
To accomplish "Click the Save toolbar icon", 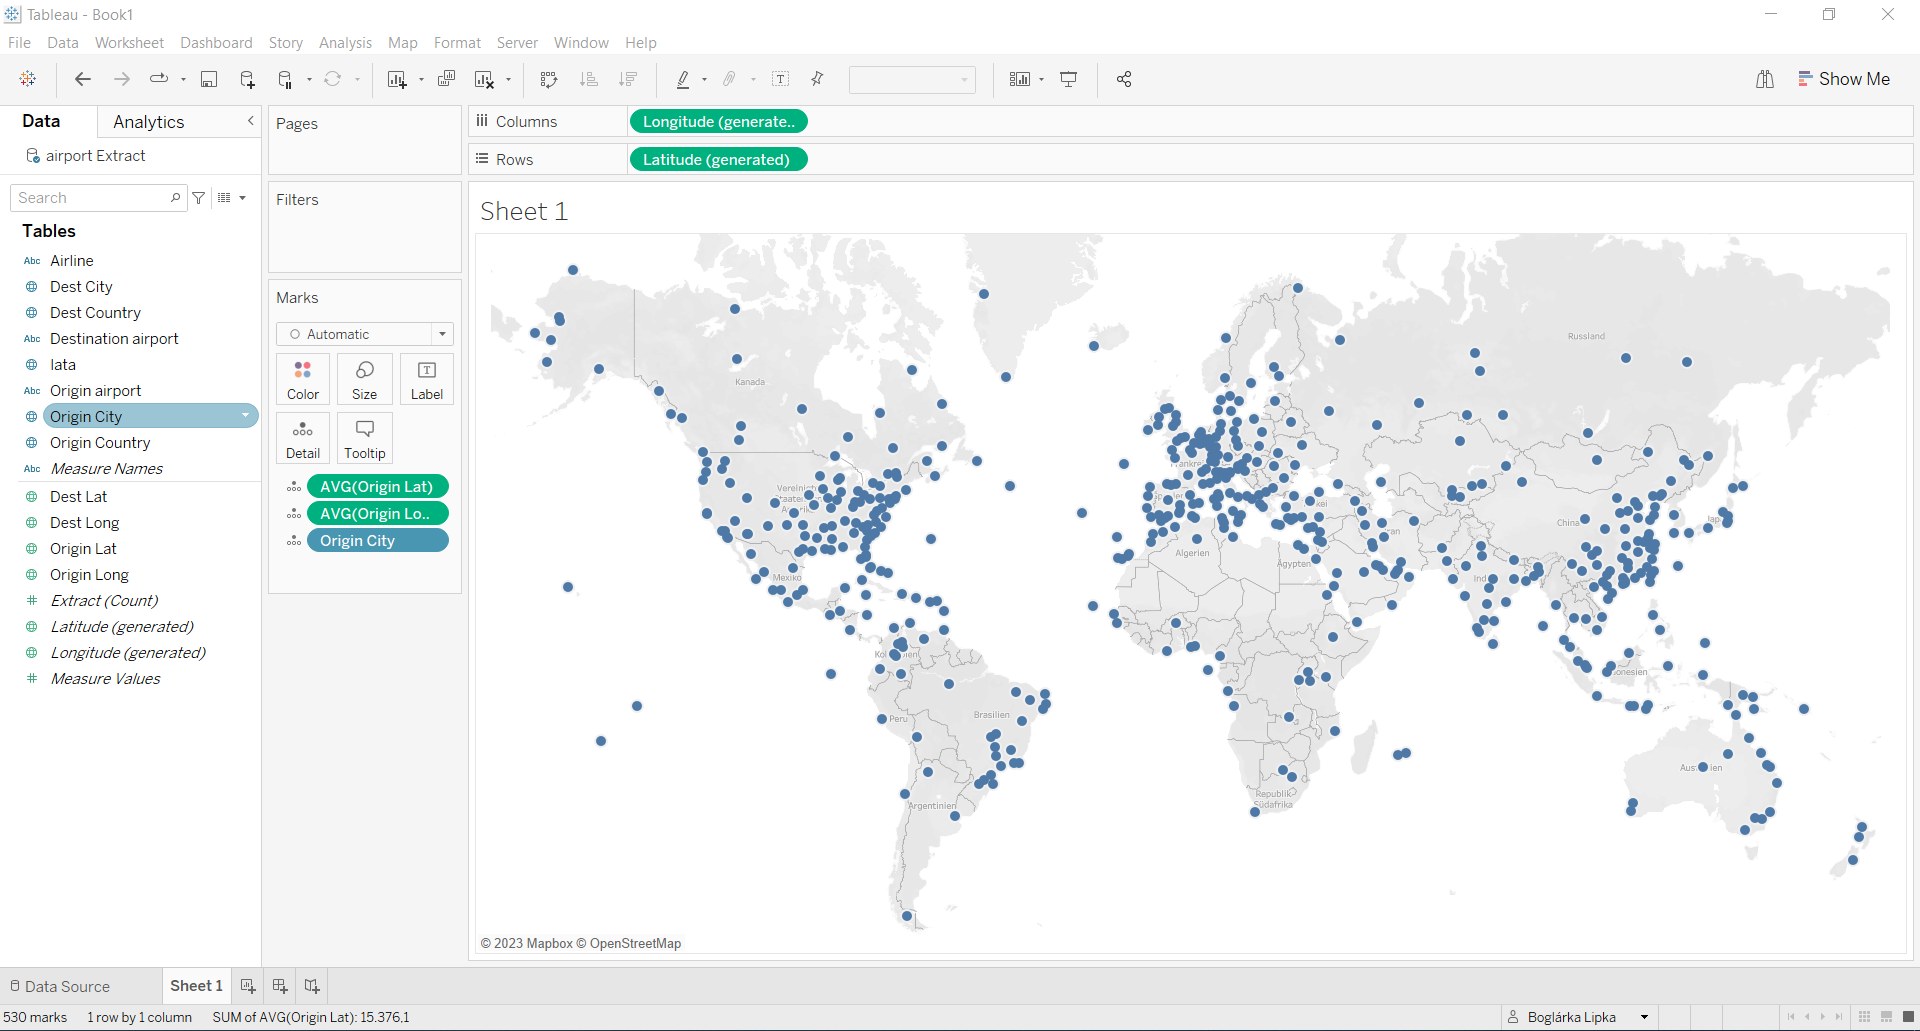I will click(x=209, y=80).
